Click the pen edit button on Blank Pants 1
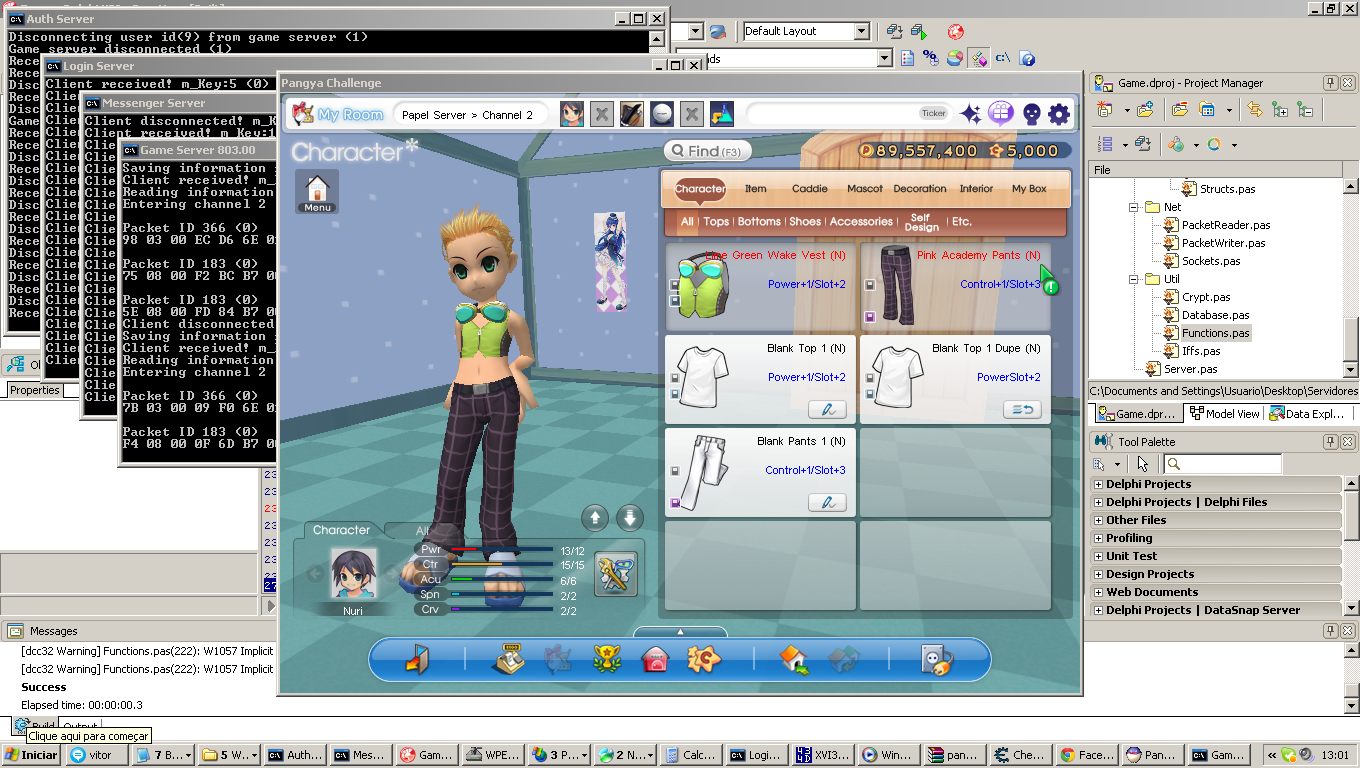The image size is (1360, 768). (827, 503)
